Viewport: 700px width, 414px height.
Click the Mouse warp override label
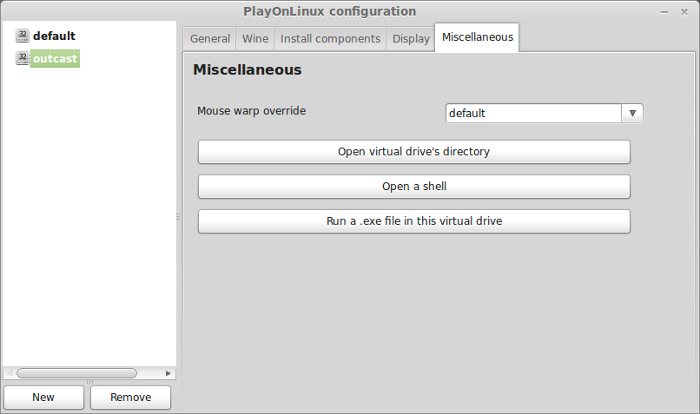click(251, 111)
